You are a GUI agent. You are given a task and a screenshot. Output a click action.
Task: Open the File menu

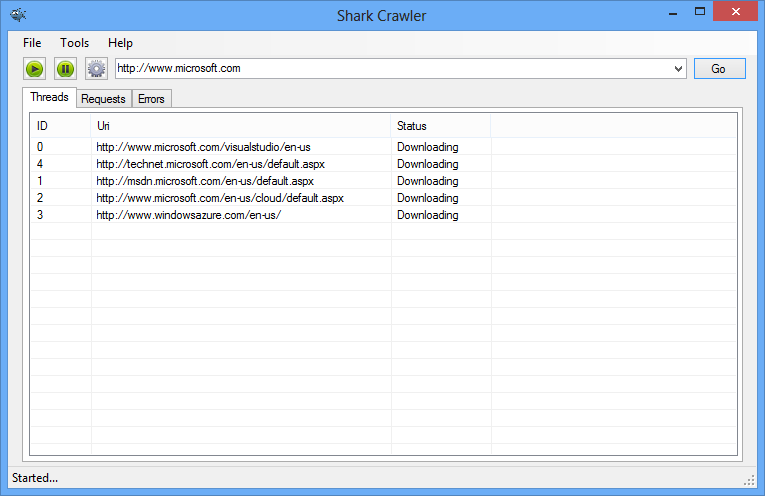tap(32, 43)
